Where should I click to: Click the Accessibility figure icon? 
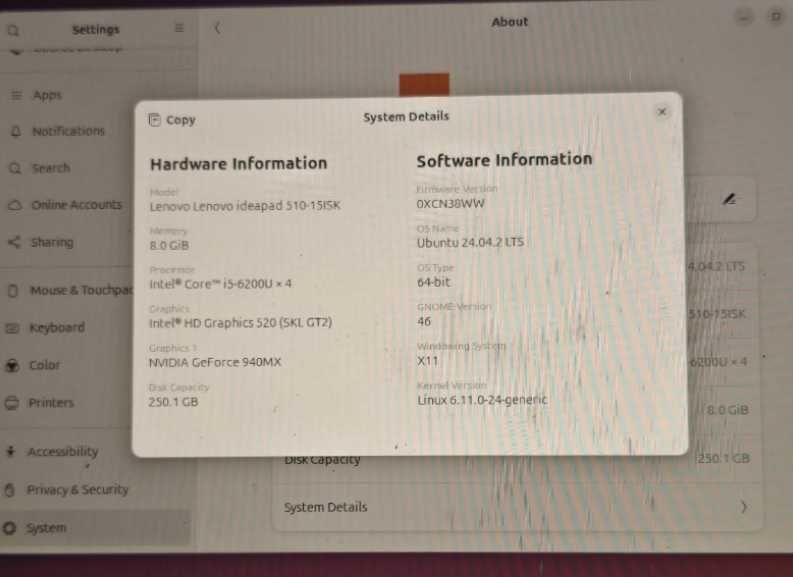[x=11, y=451]
